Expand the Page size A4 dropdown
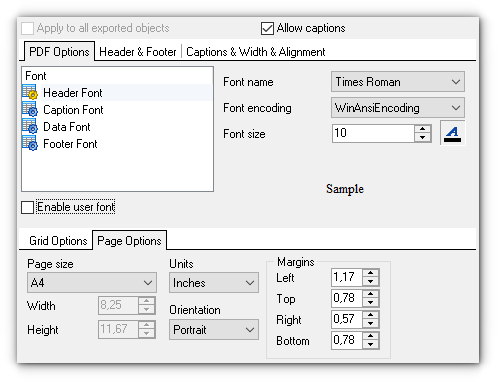This screenshot has height=382, width=498. tap(92, 283)
